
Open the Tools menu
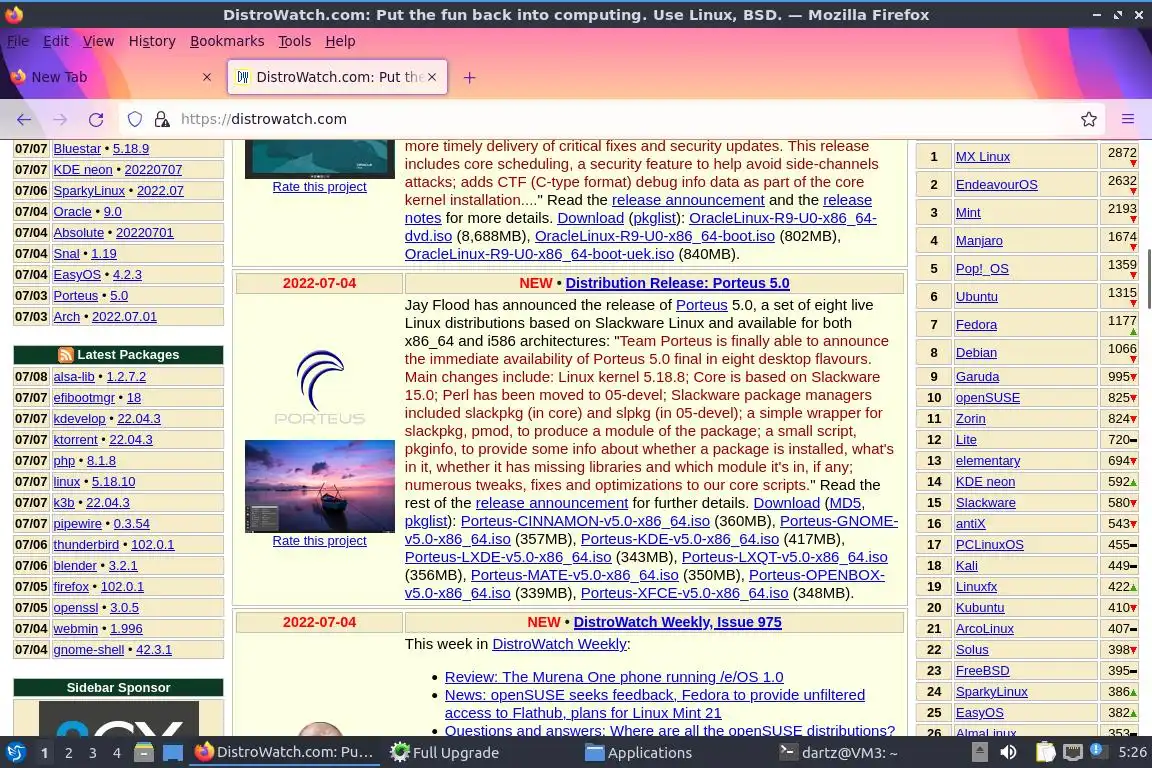295,41
